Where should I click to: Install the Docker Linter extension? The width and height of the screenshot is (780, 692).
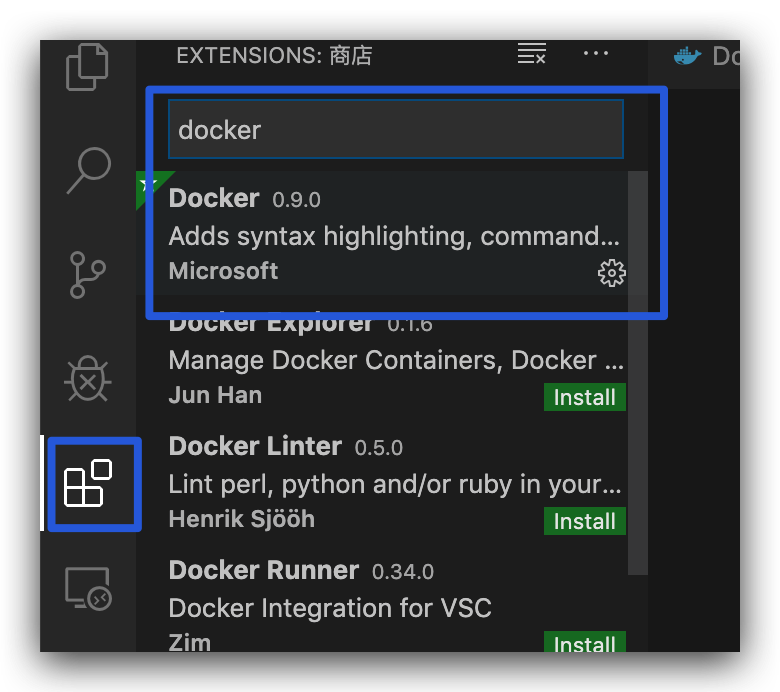point(585,521)
